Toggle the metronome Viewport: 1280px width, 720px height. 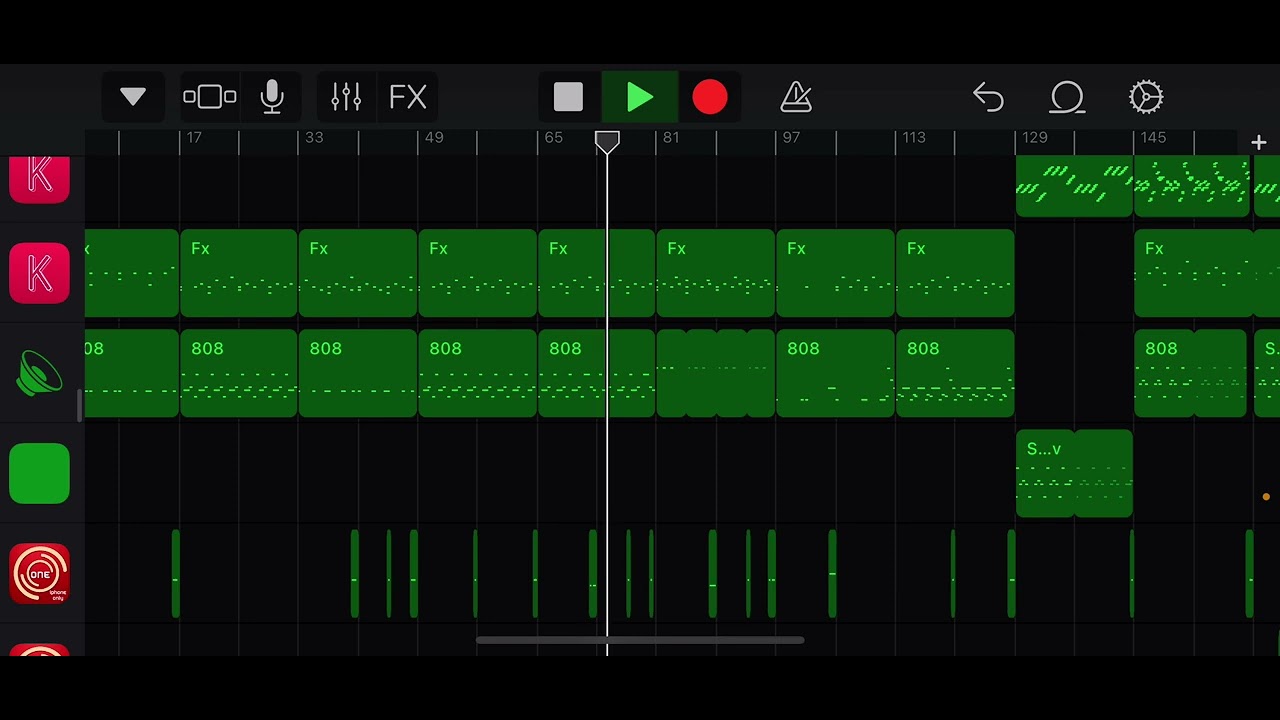(x=796, y=97)
